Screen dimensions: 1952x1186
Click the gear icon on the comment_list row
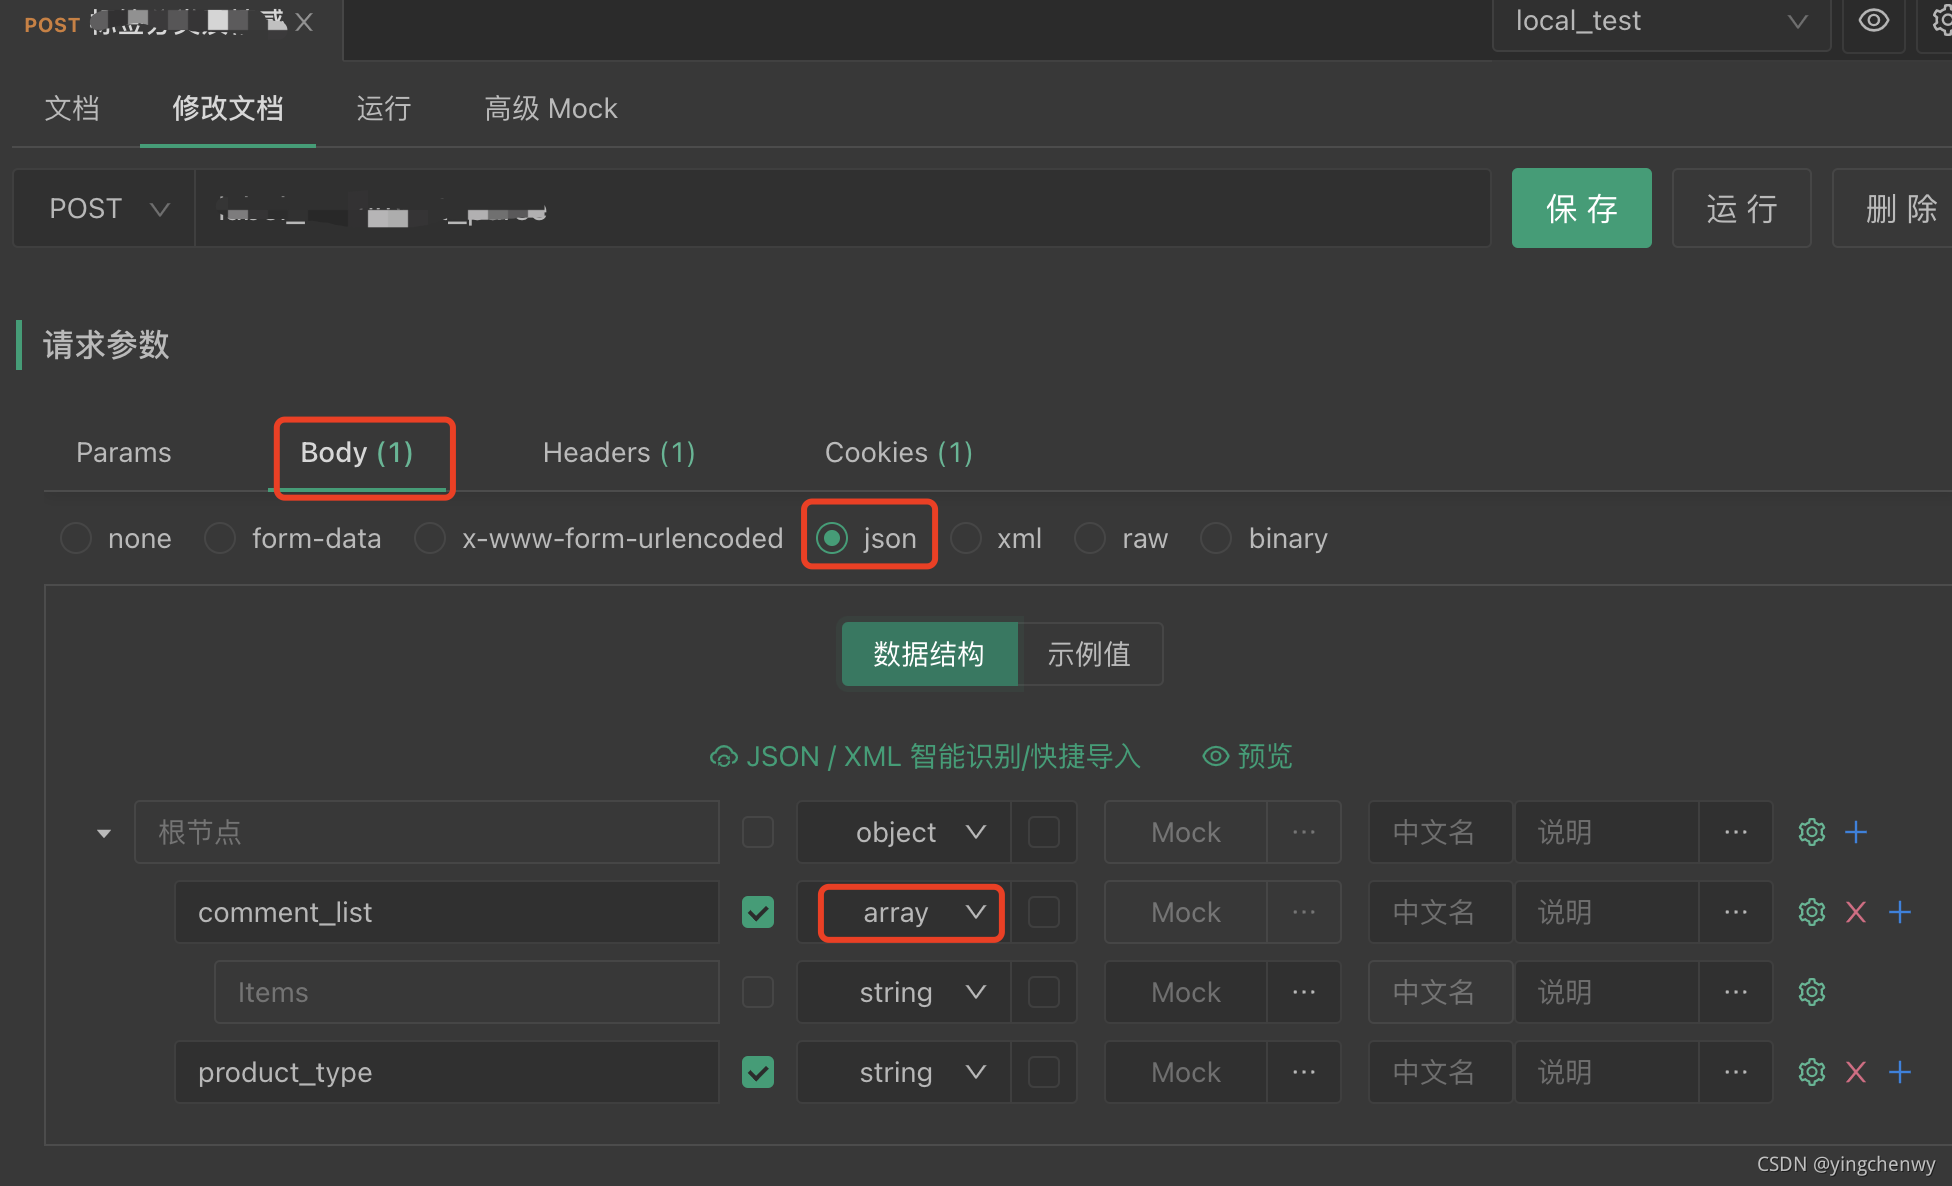pos(1810,912)
